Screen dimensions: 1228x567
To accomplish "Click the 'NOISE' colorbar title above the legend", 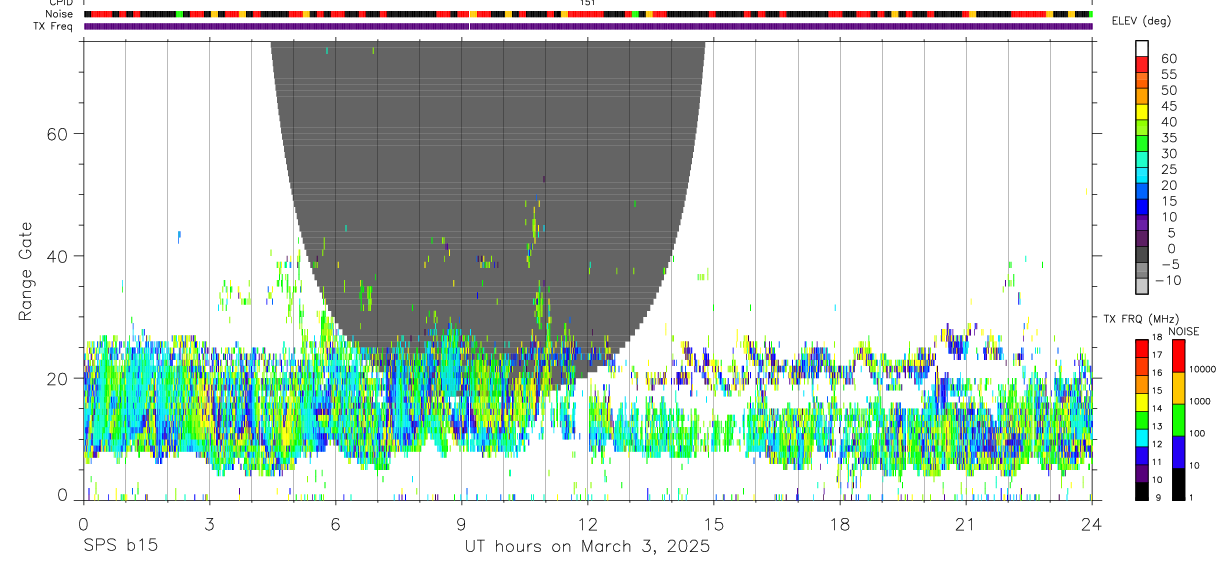I will (x=1182, y=331).
